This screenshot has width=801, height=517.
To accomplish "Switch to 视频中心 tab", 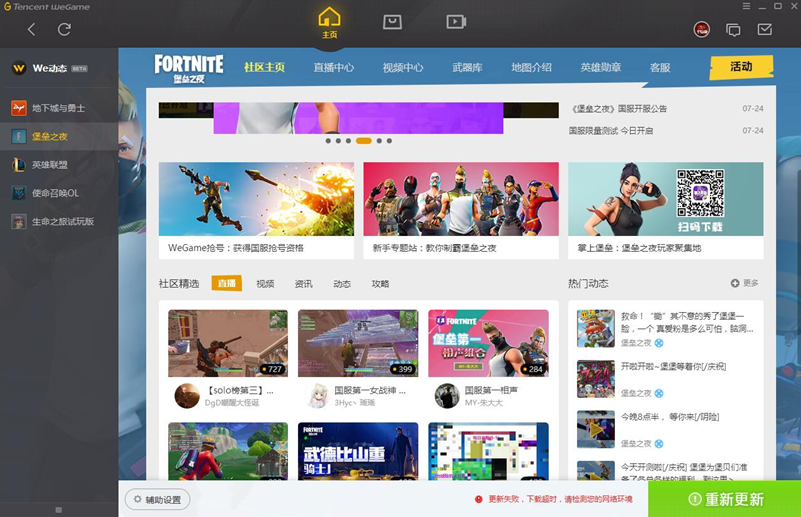I will click(x=403, y=67).
